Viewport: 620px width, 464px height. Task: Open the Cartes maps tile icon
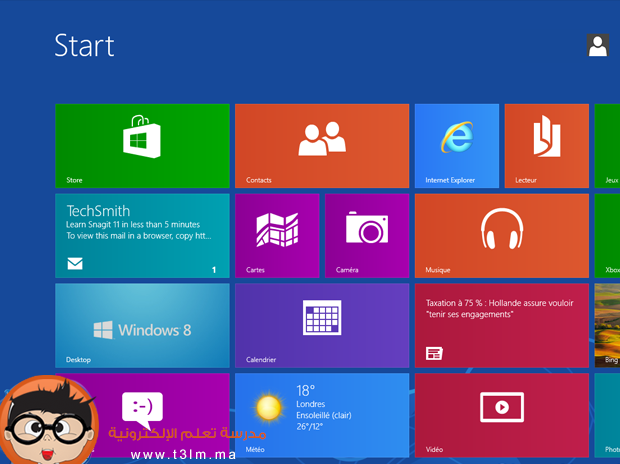click(x=277, y=230)
